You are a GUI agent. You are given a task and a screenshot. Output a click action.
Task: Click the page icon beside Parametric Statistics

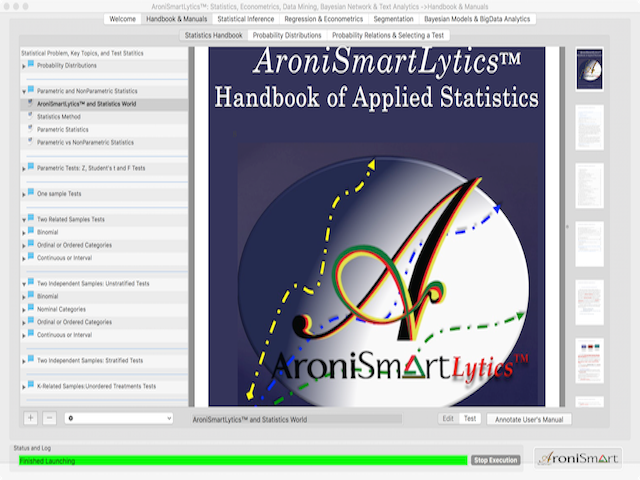30,129
